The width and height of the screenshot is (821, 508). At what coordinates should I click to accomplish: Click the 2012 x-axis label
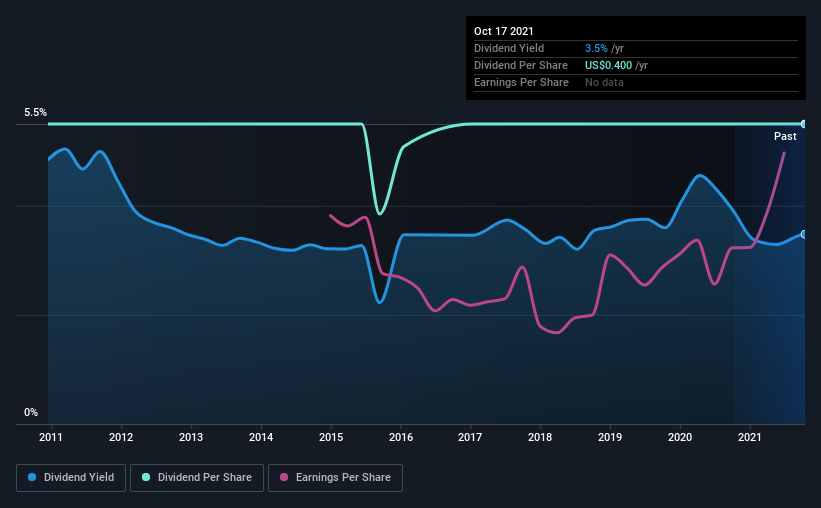[x=121, y=437]
